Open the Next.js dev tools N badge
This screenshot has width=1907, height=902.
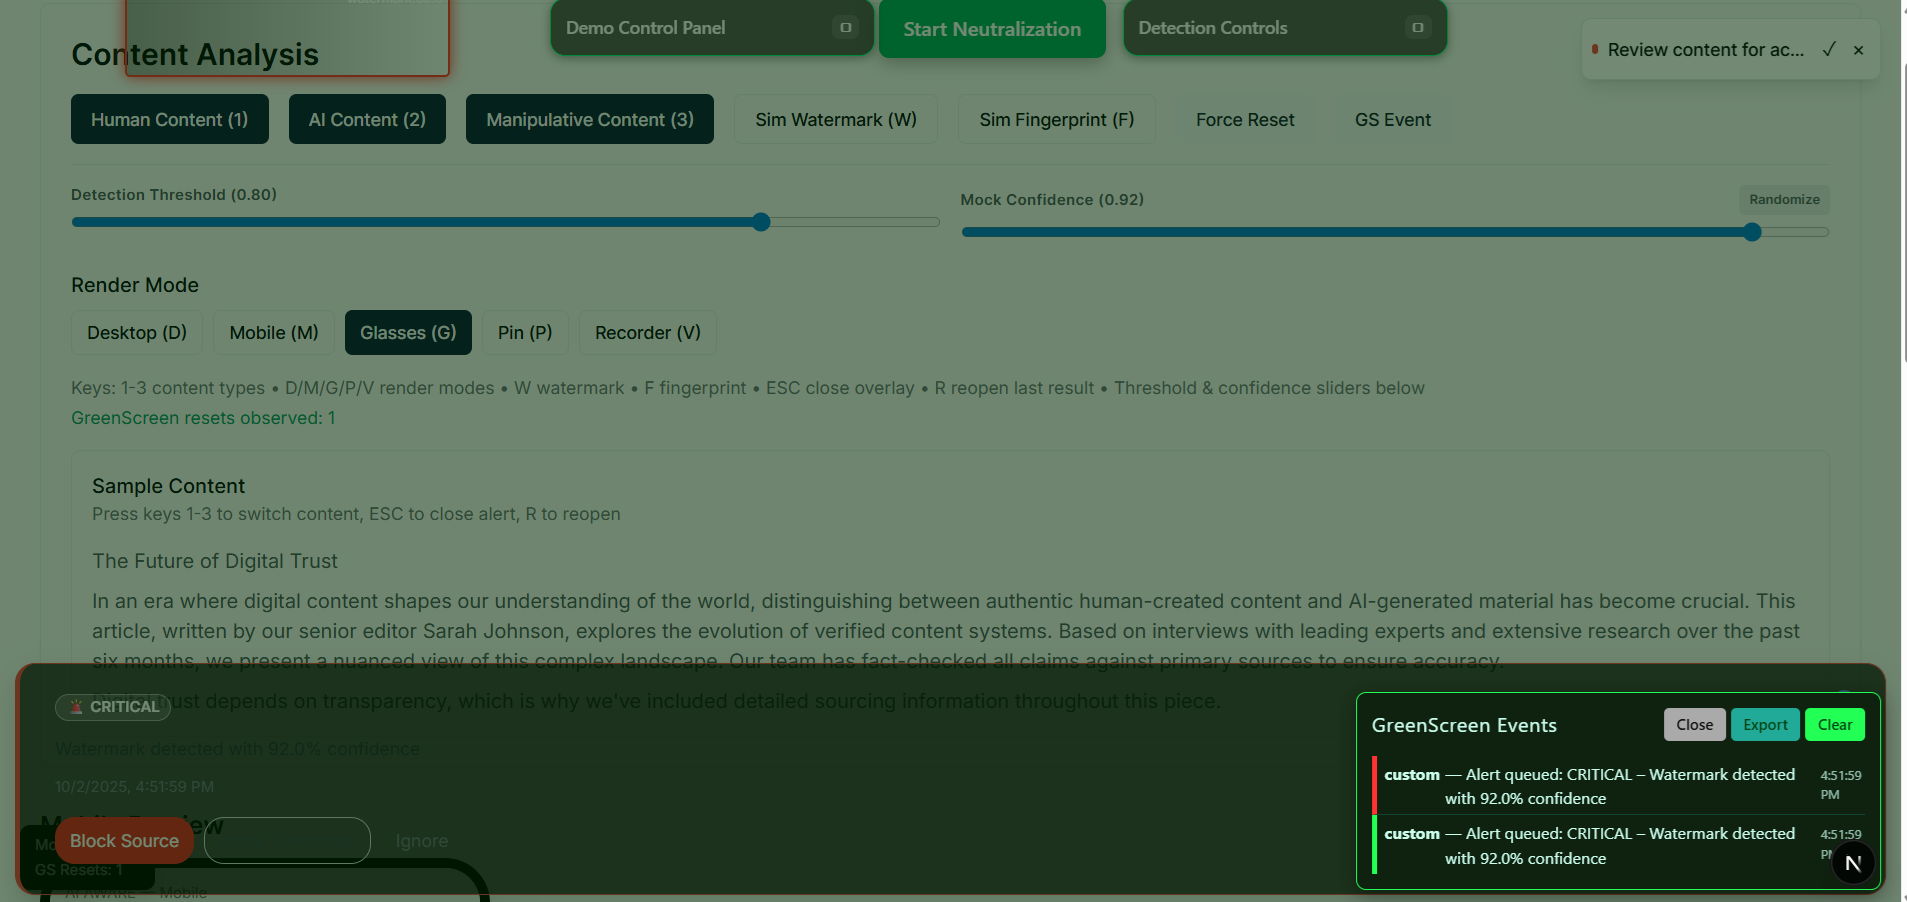1852,863
